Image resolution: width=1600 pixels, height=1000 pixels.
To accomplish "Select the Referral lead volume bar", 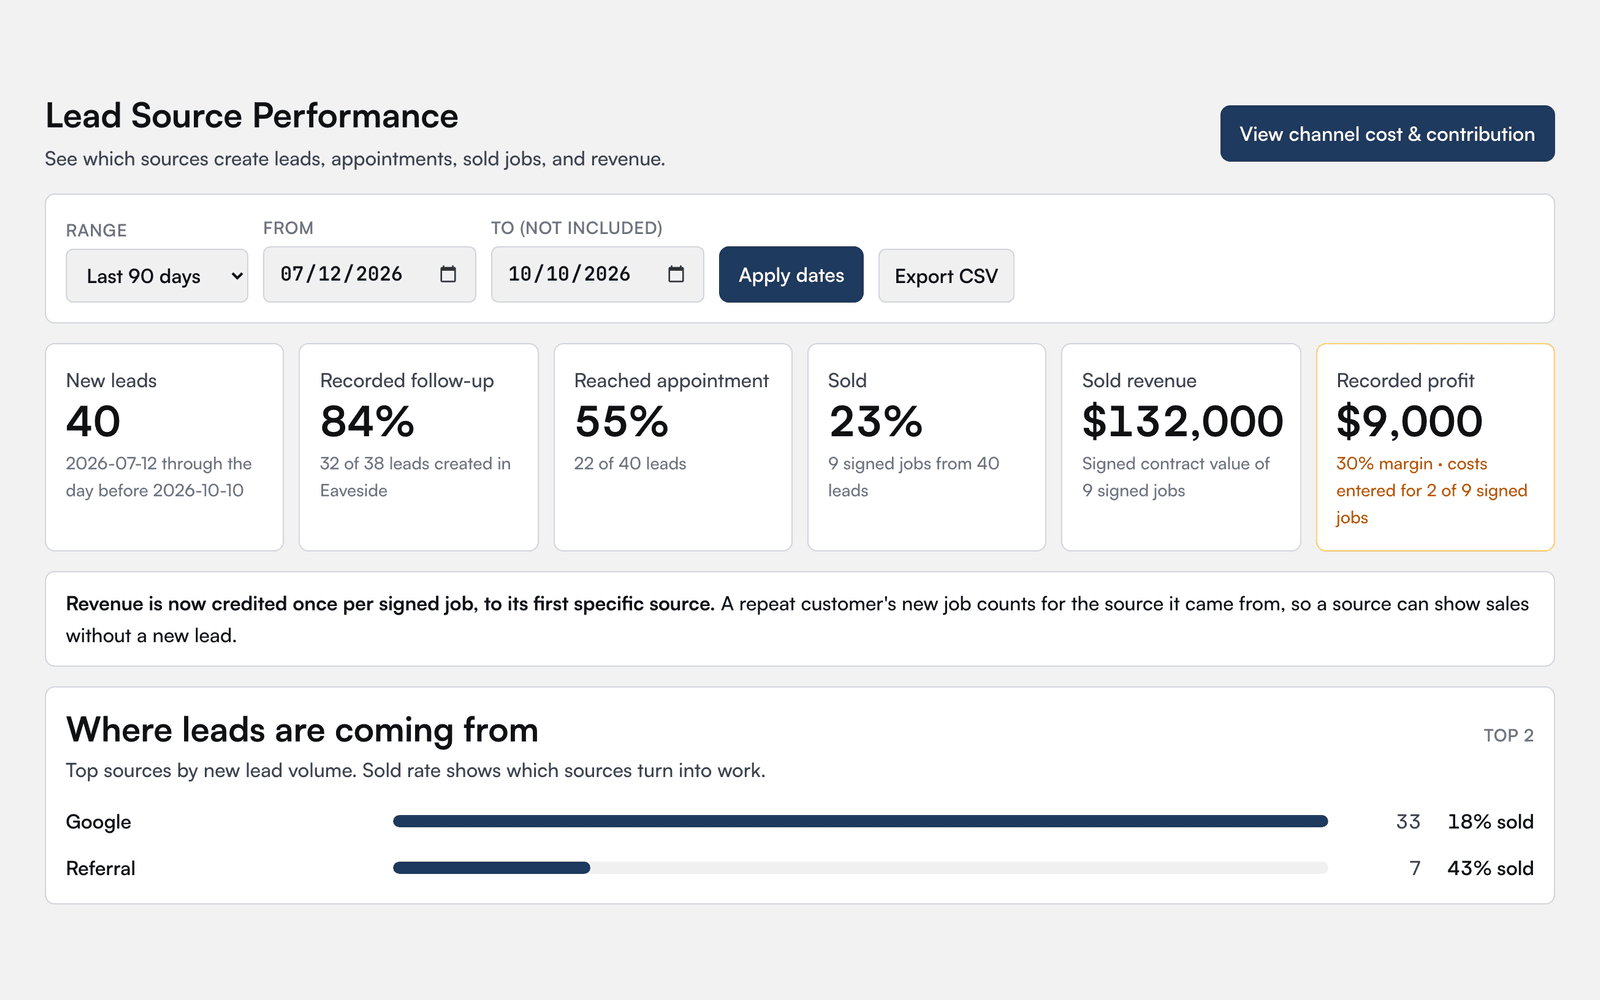I will (860, 868).
